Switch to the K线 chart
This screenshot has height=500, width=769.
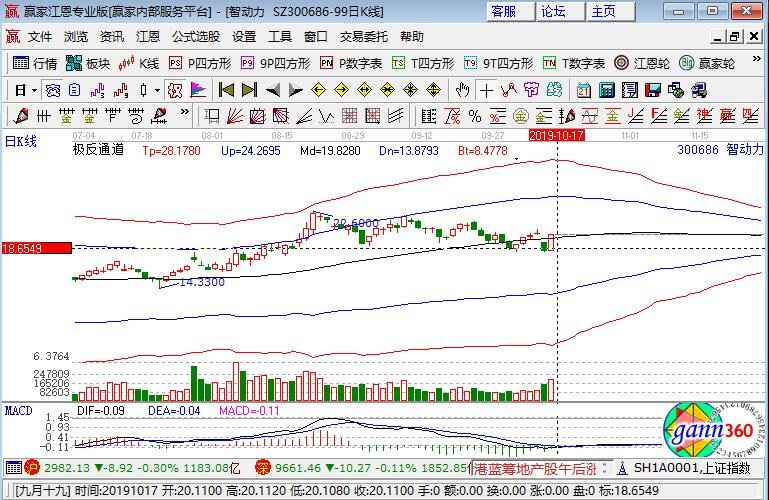tap(139, 63)
